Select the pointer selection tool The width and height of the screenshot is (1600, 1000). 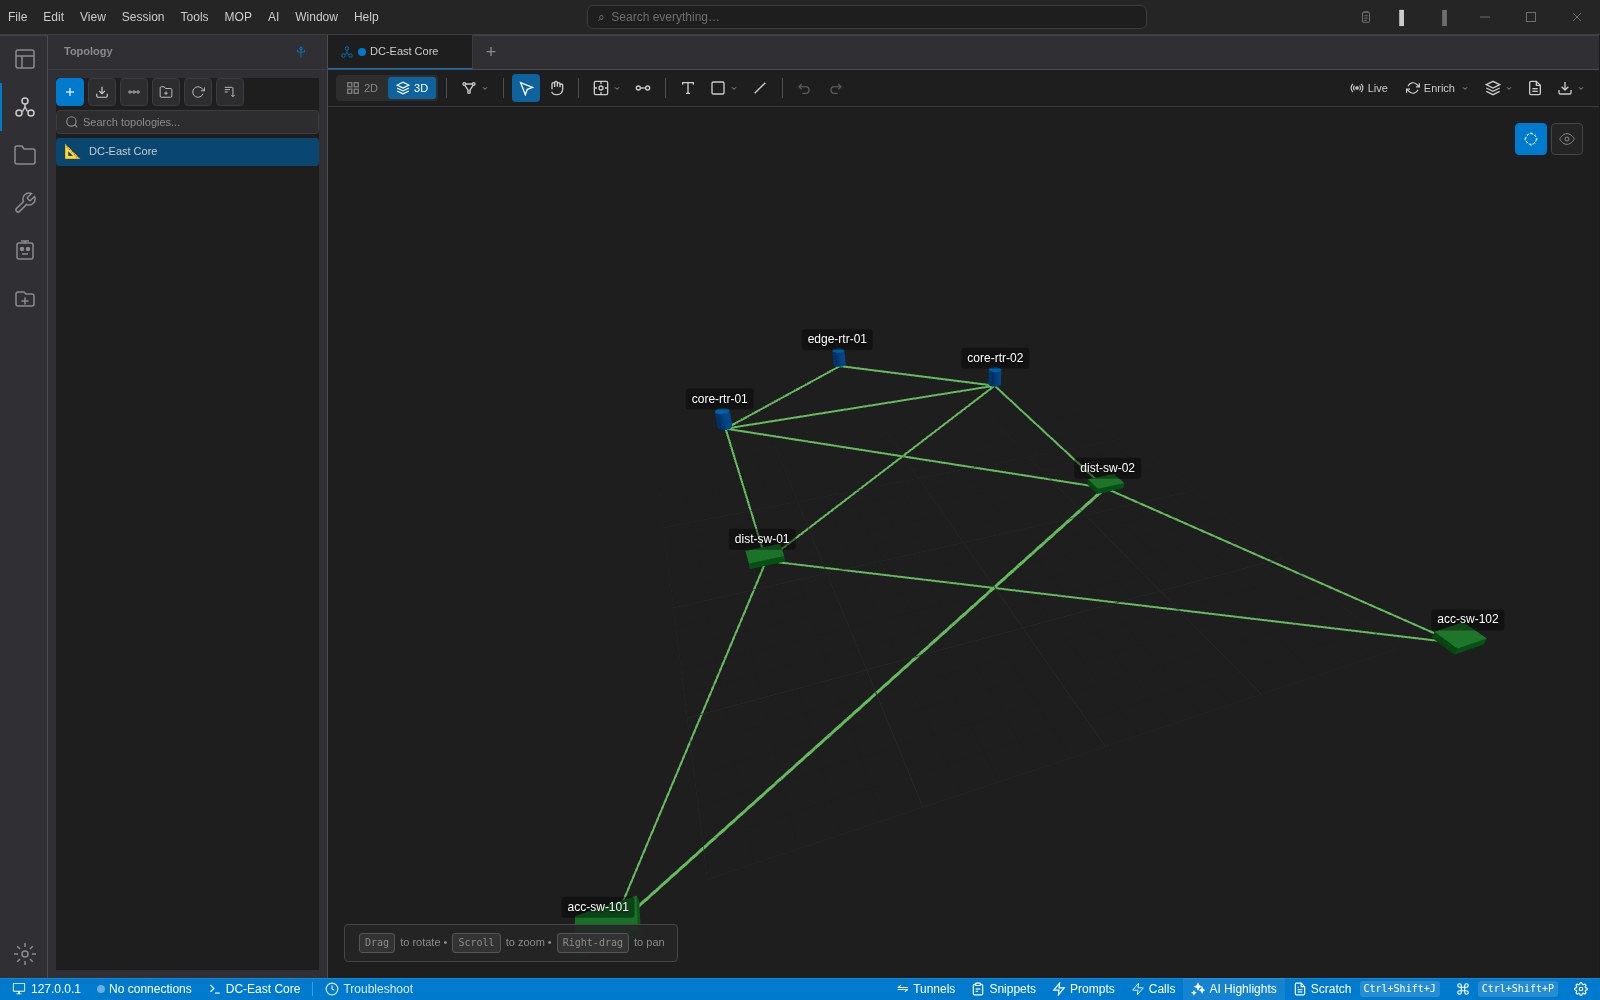(x=526, y=88)
